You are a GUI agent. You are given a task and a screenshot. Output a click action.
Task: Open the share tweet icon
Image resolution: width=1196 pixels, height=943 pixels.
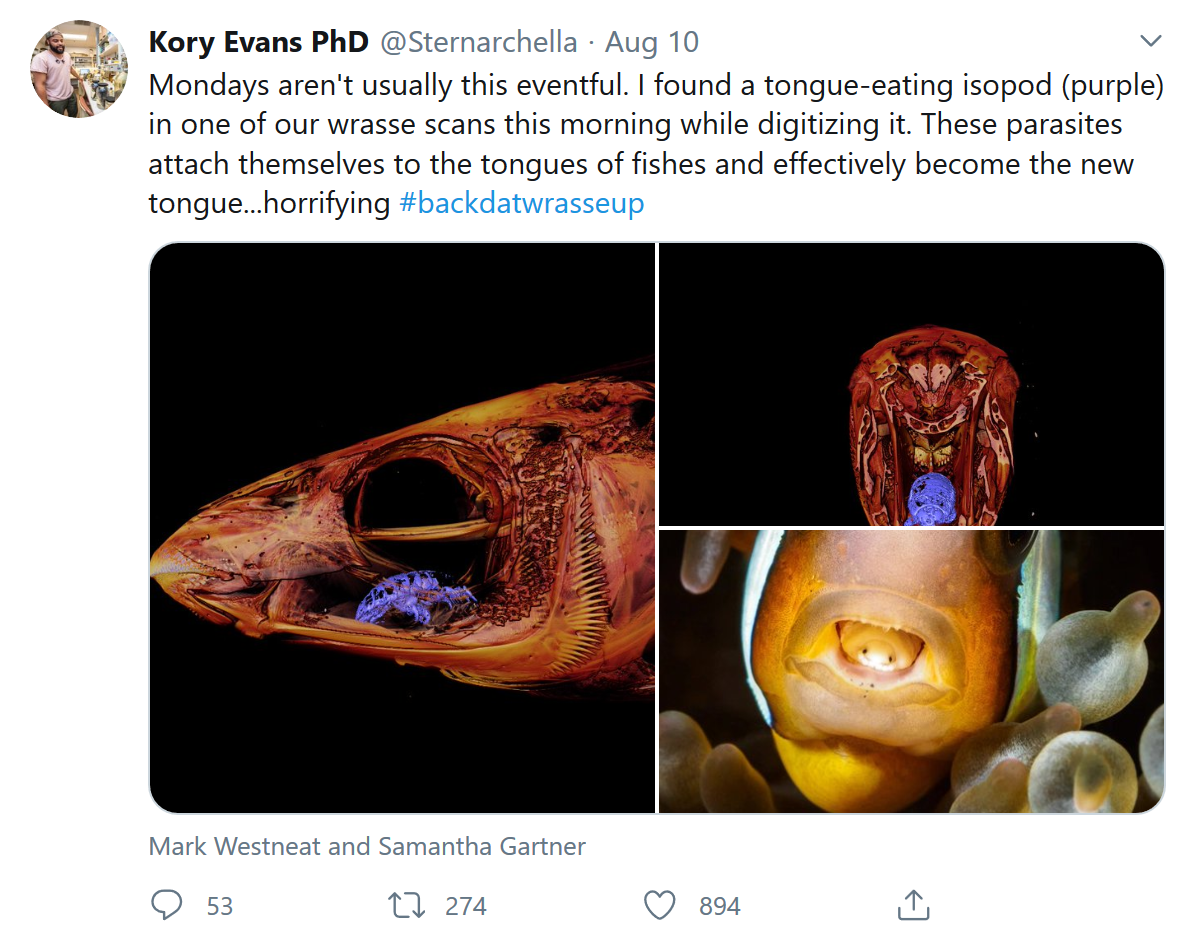[912, 906]
